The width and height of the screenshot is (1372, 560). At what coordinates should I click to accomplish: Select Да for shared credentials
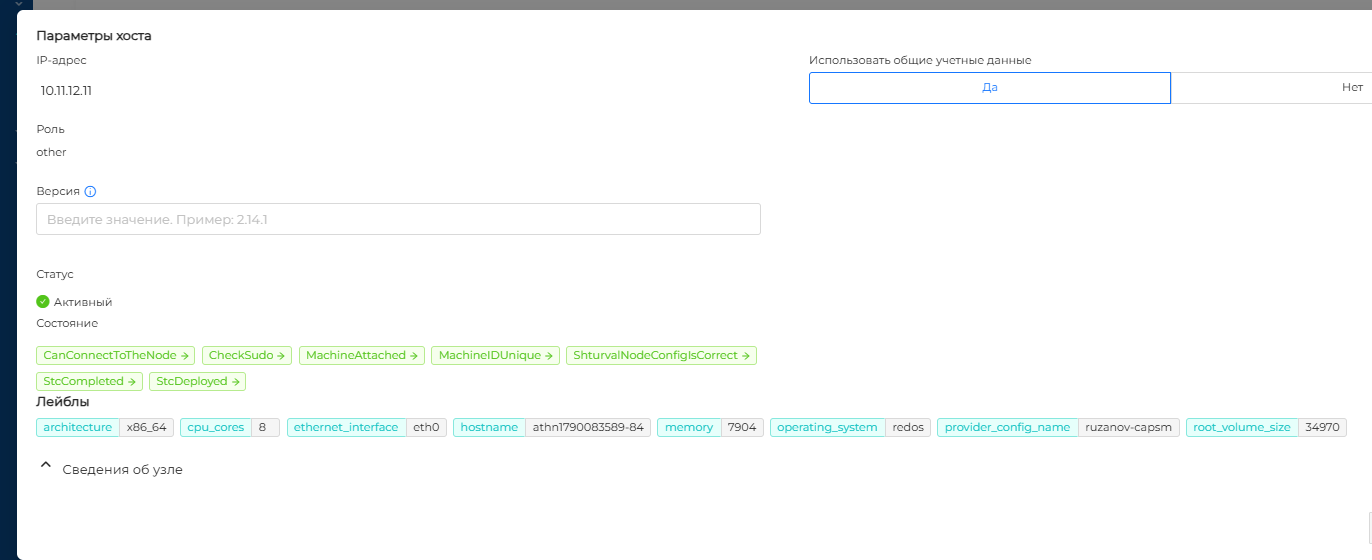pos(990,87)
